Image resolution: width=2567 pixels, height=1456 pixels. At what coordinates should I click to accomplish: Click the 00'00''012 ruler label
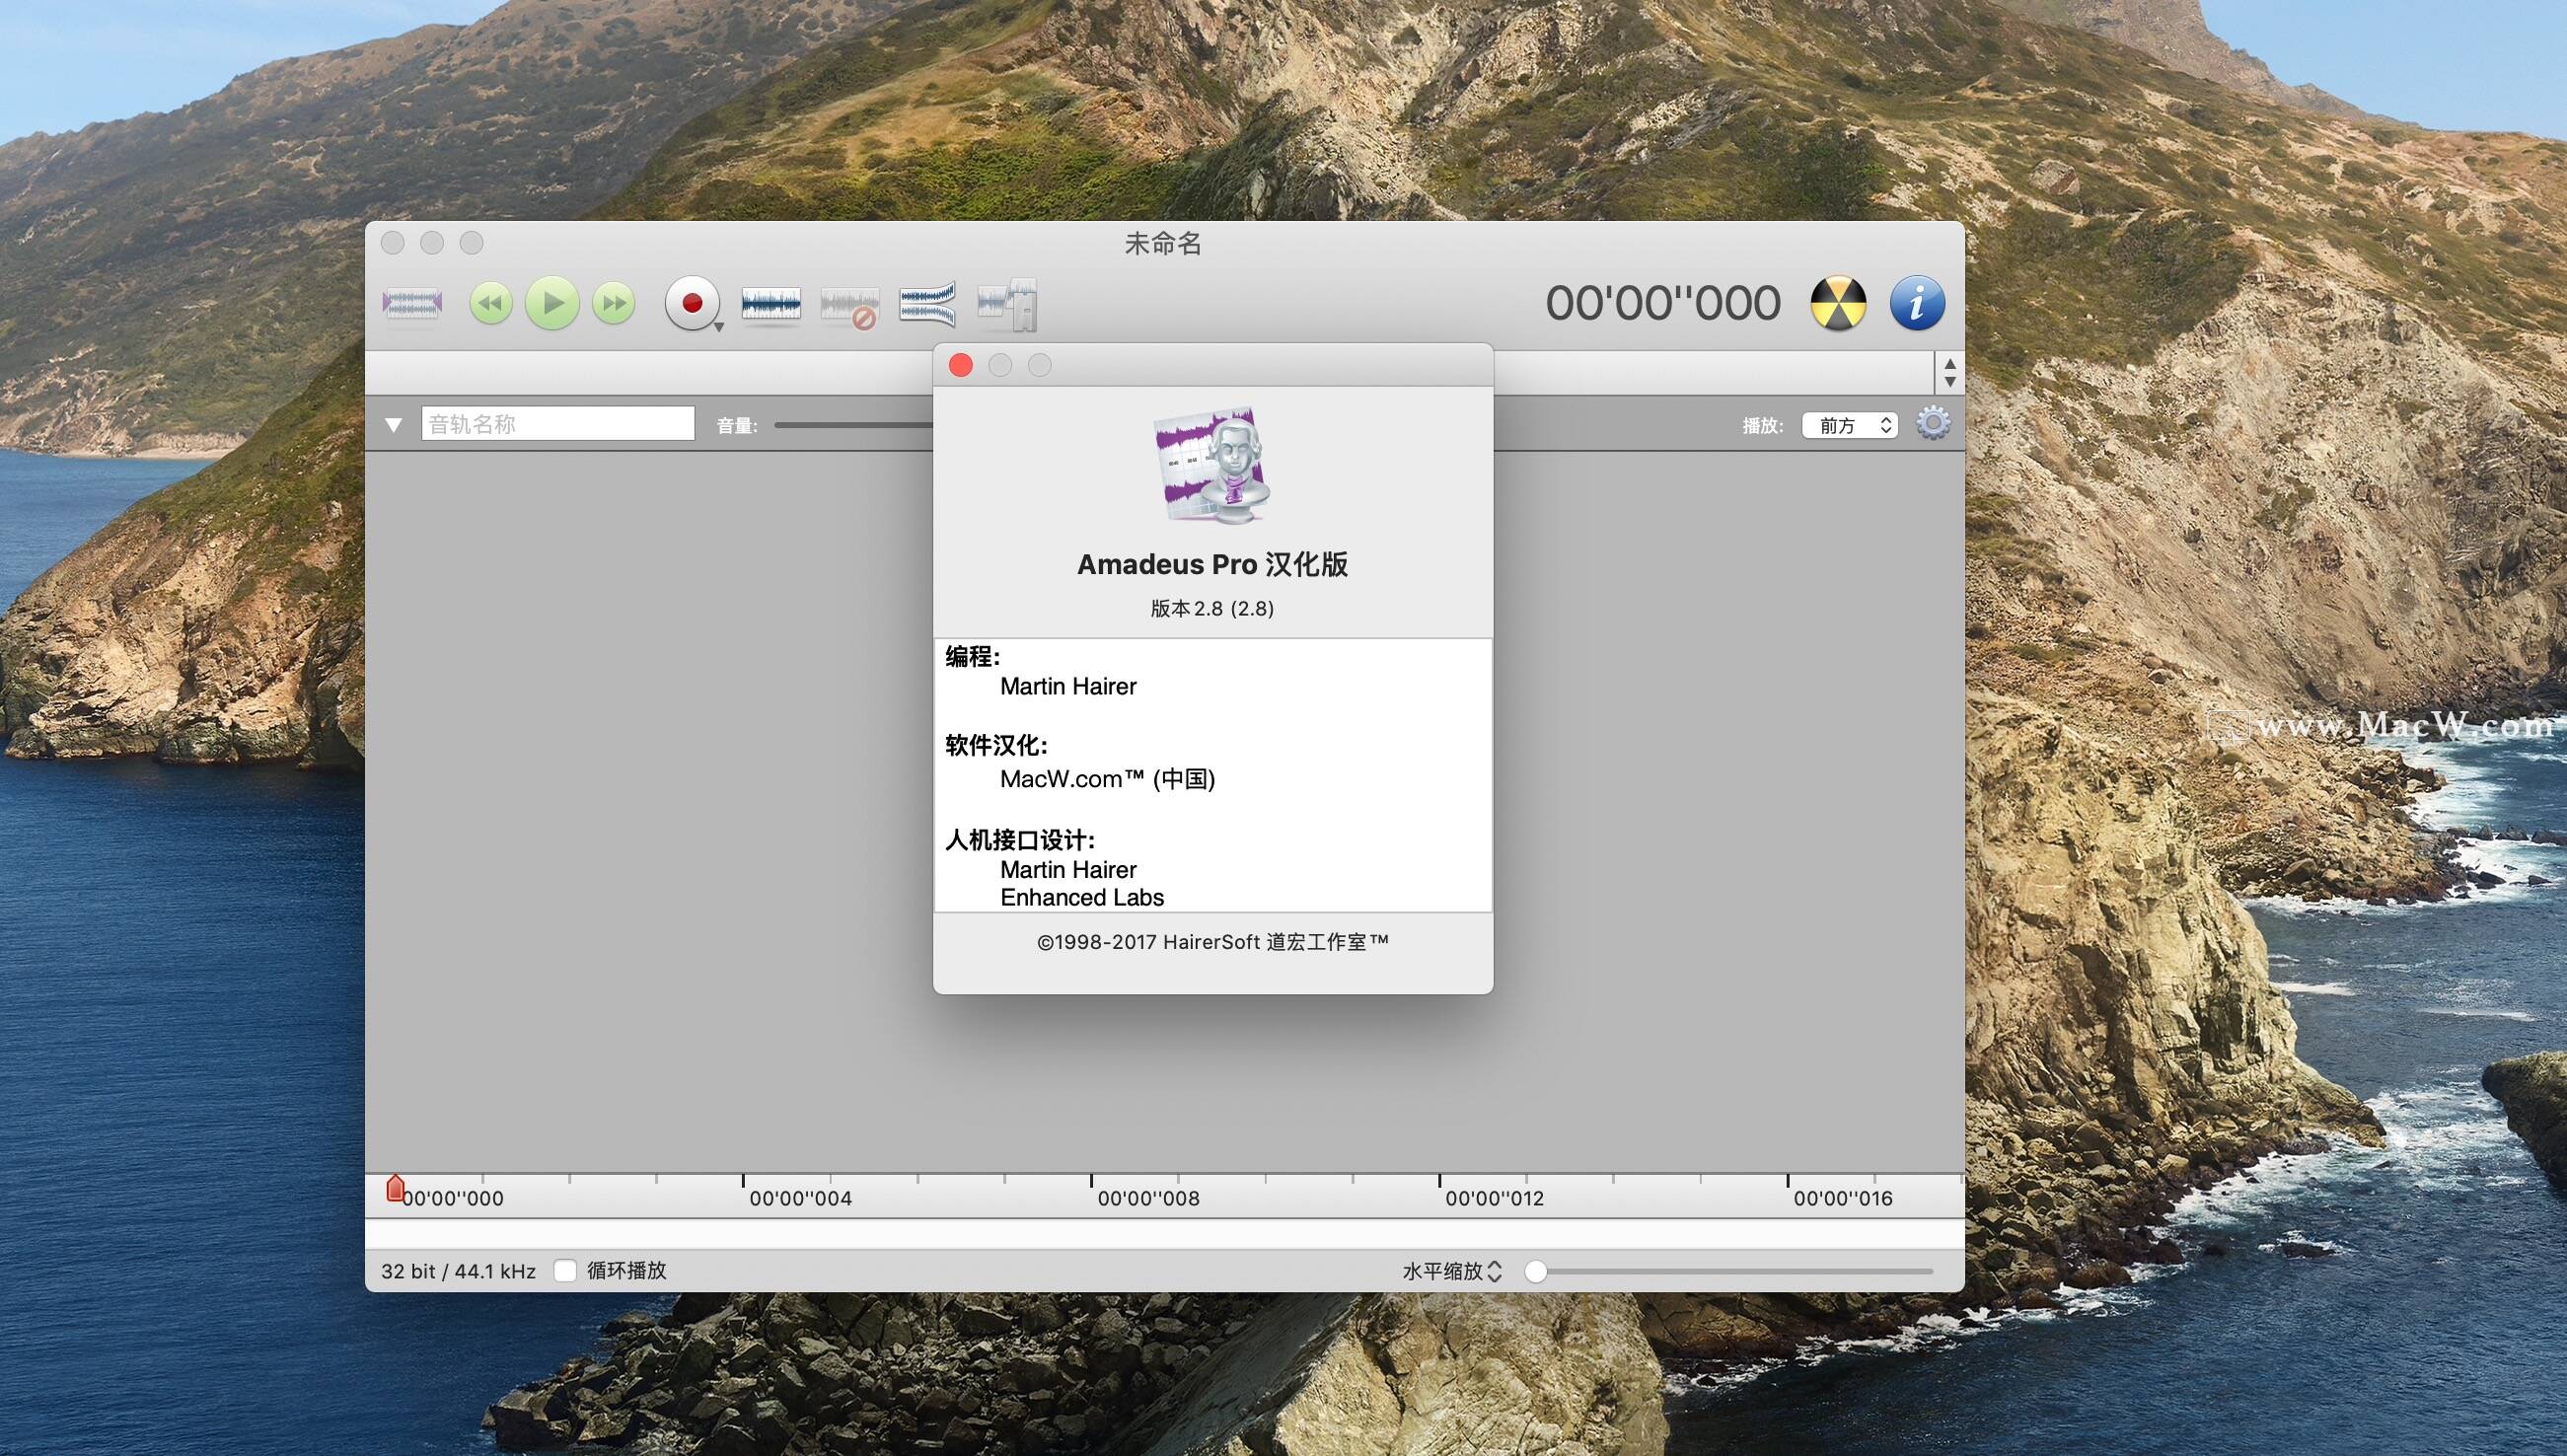(1494, 1198)
